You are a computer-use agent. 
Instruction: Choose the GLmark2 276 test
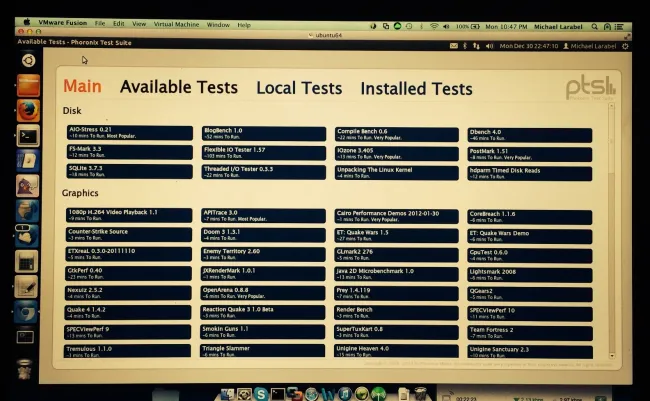[x=397, y=255]
